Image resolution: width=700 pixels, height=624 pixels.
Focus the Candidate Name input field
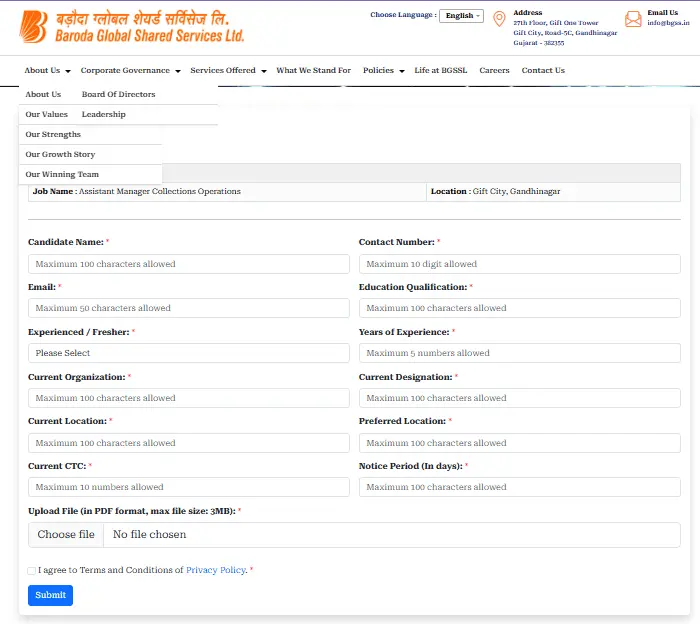[188, 264]
